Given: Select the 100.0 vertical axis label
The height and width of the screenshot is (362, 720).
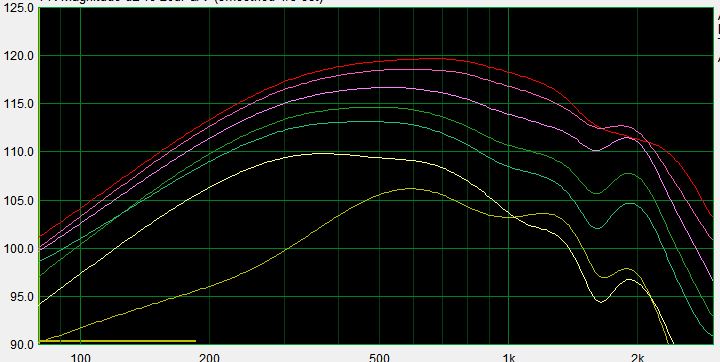Looking at the screenshot, I should (x=19, y=249).
